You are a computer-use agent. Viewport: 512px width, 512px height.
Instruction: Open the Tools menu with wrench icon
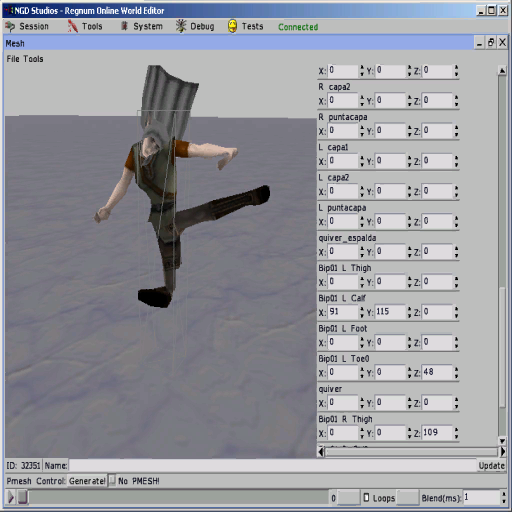73,26
